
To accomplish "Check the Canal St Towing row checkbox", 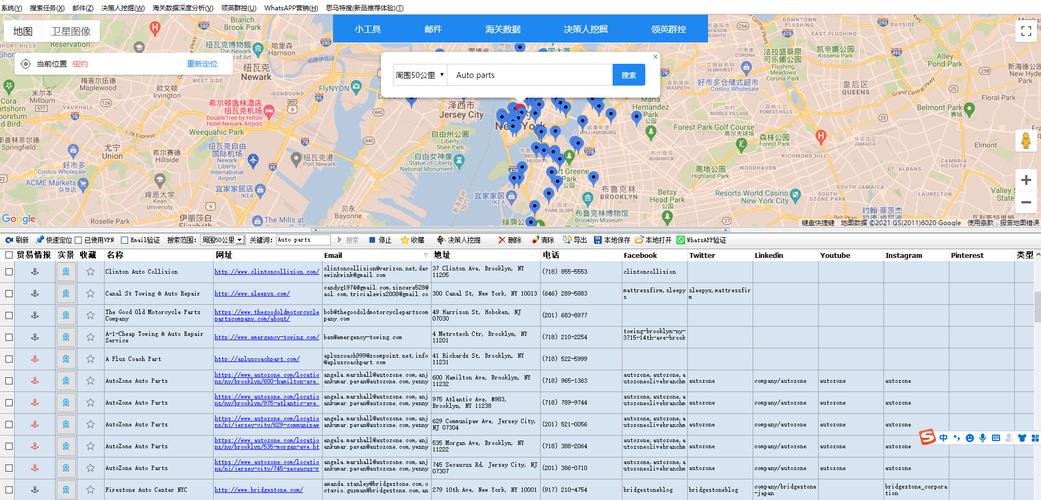I will coord(9,294).
